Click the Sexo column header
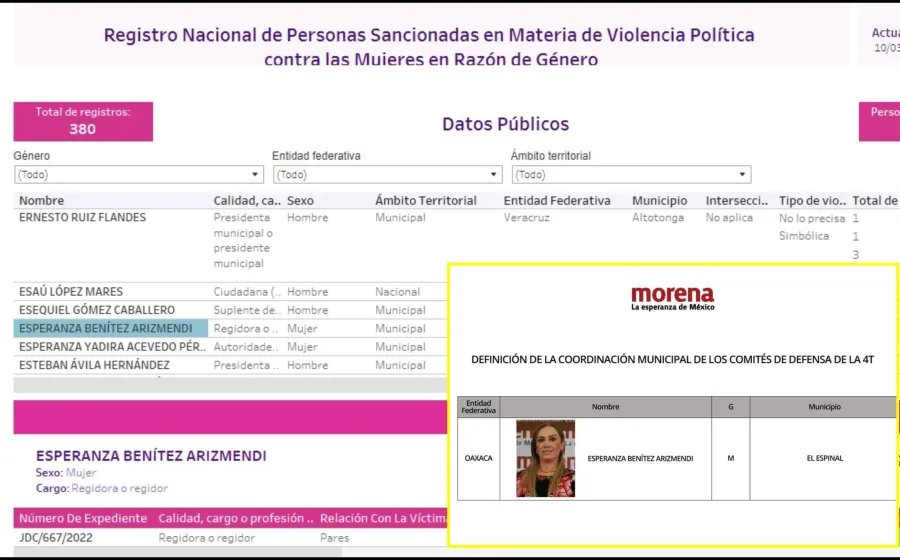Viewport: 900px width, 560px height. (x=300, y=200)
